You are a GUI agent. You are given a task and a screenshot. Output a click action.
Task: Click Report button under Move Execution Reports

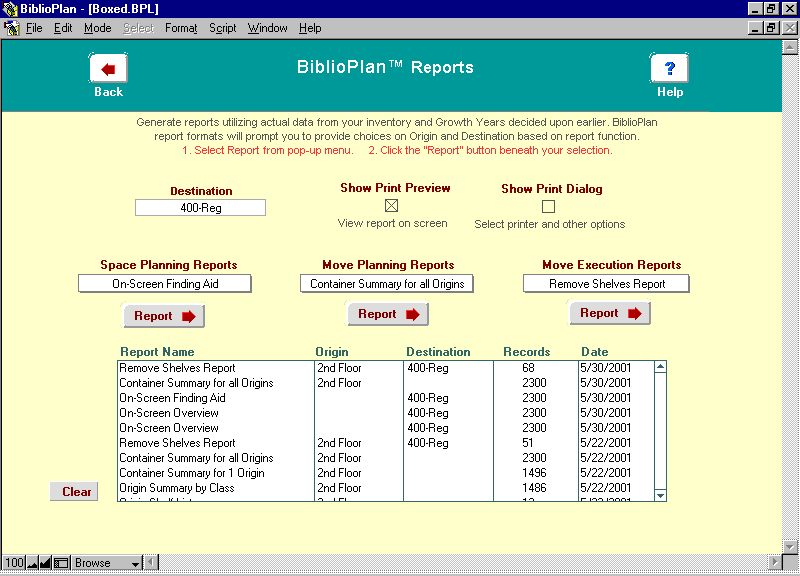[x=610, y=313]
